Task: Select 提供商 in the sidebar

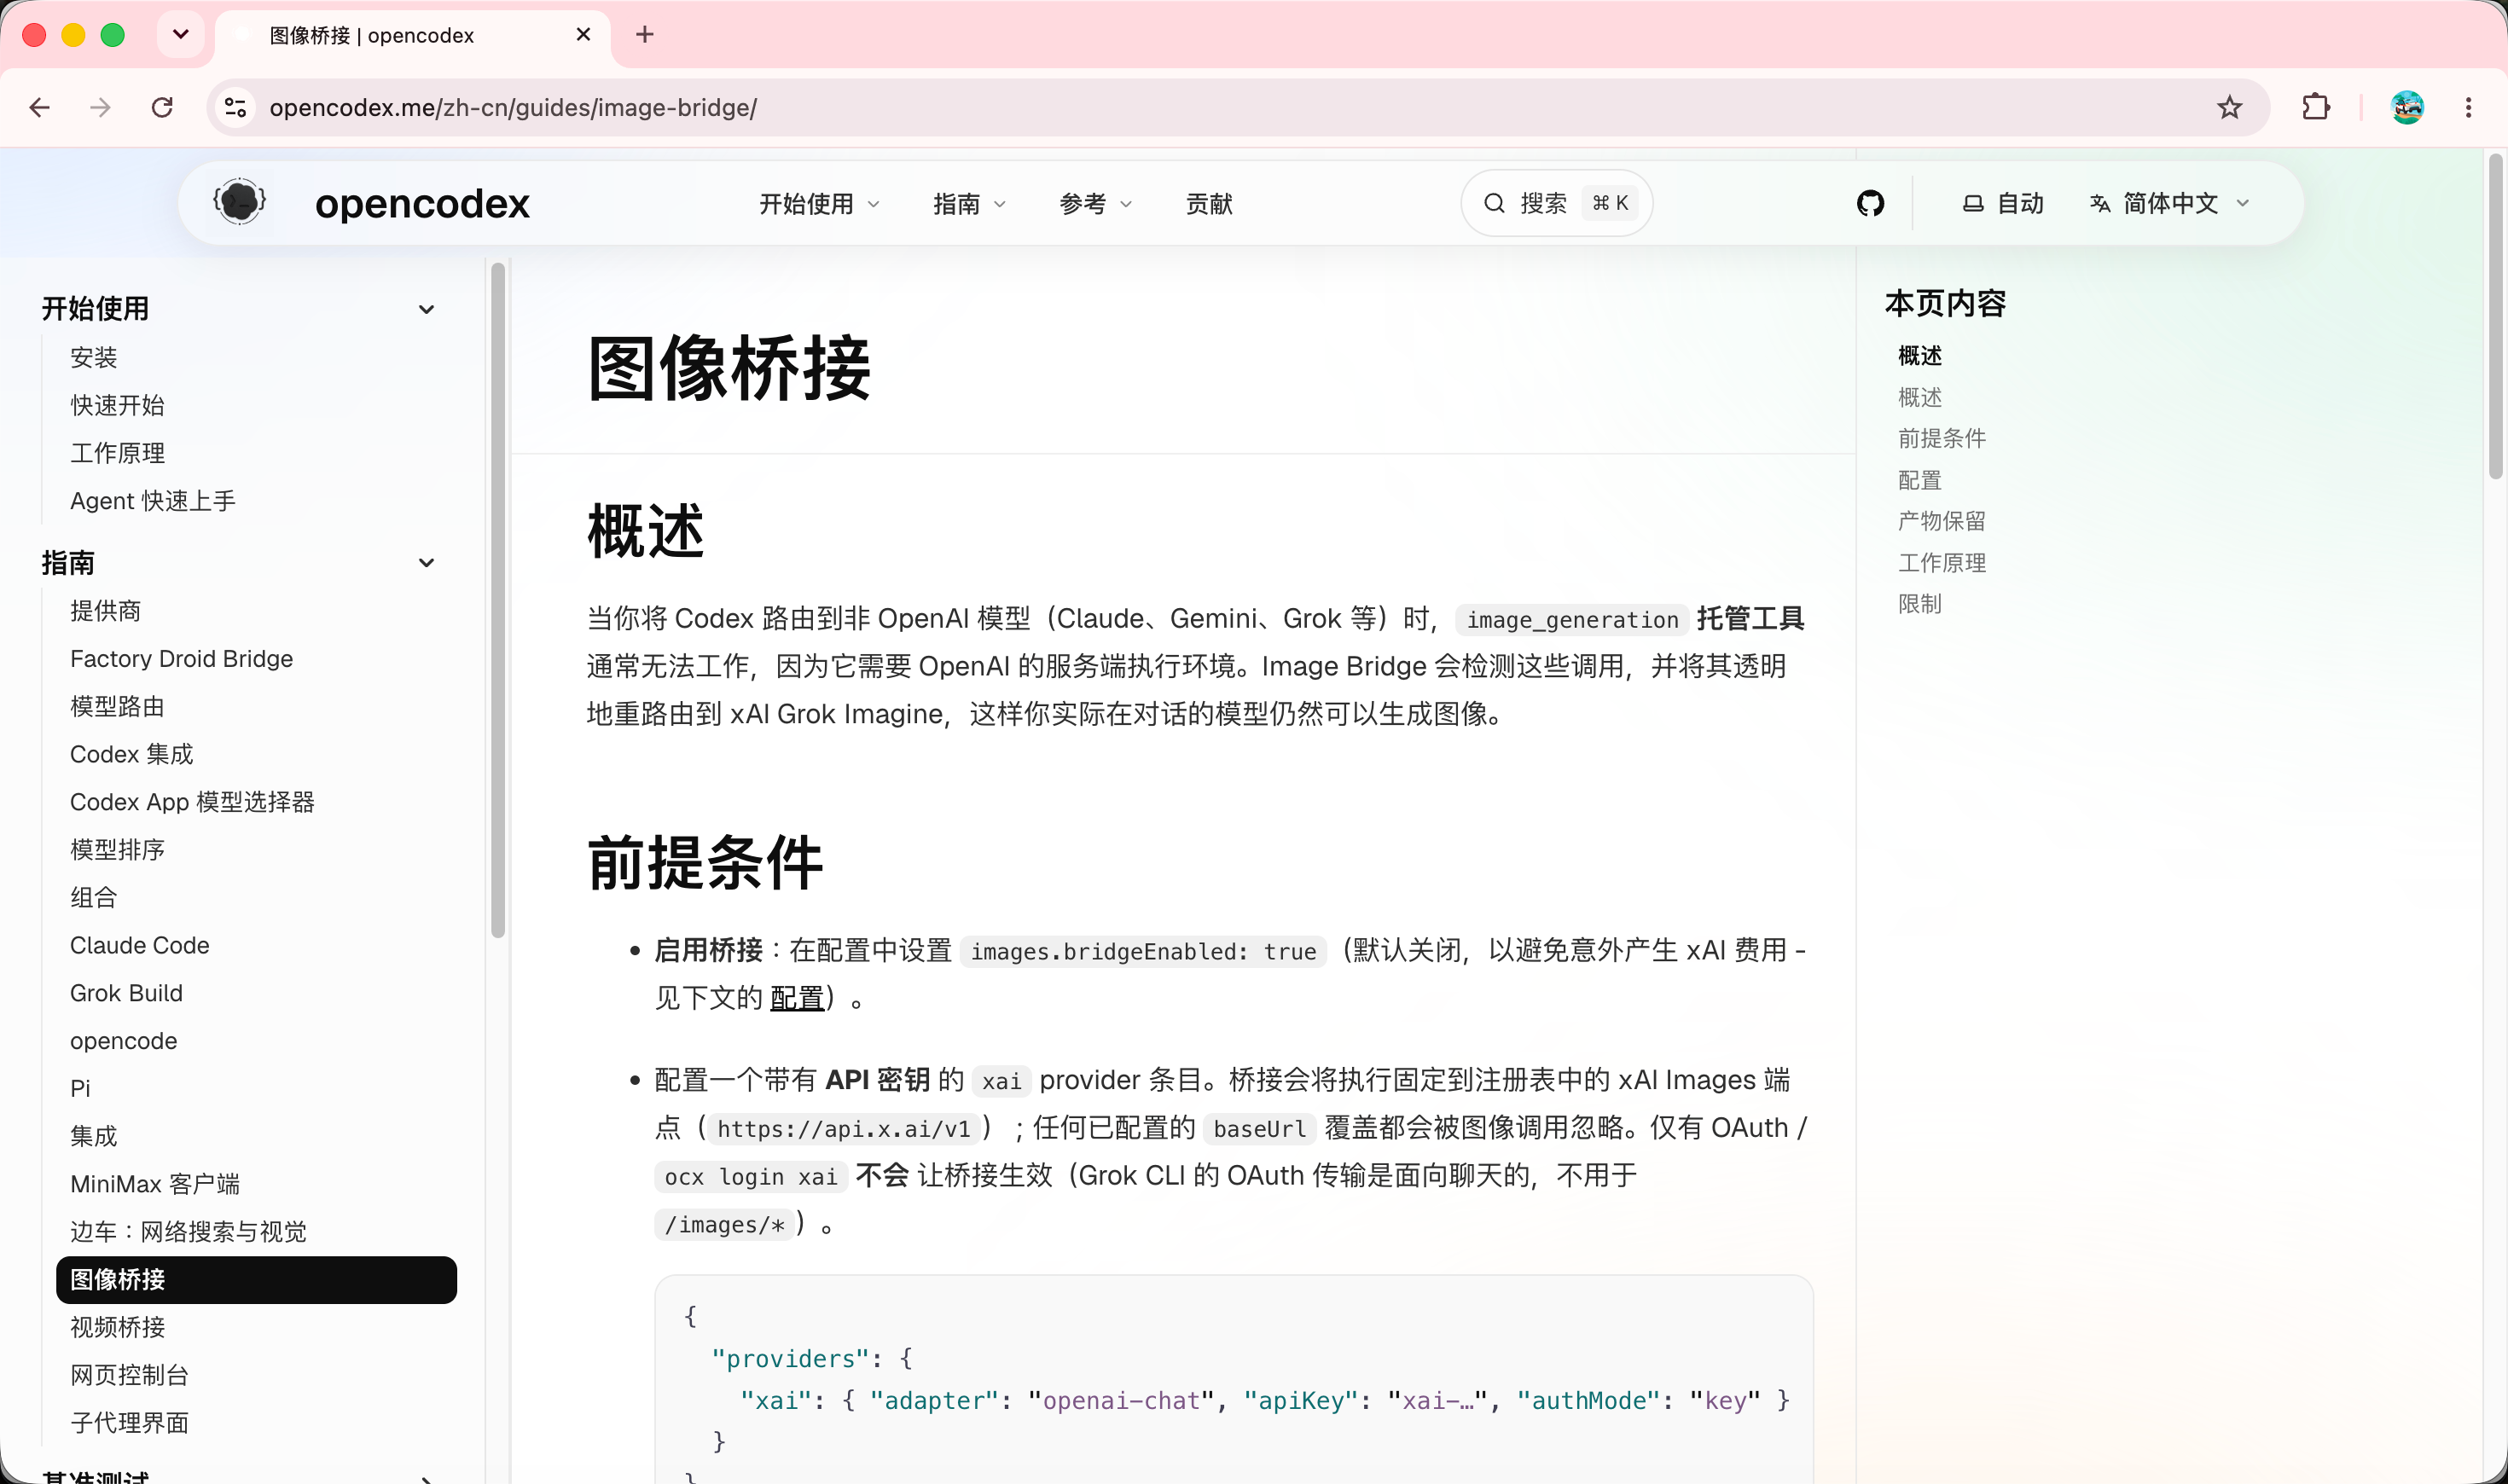Action: coord(105,611)
